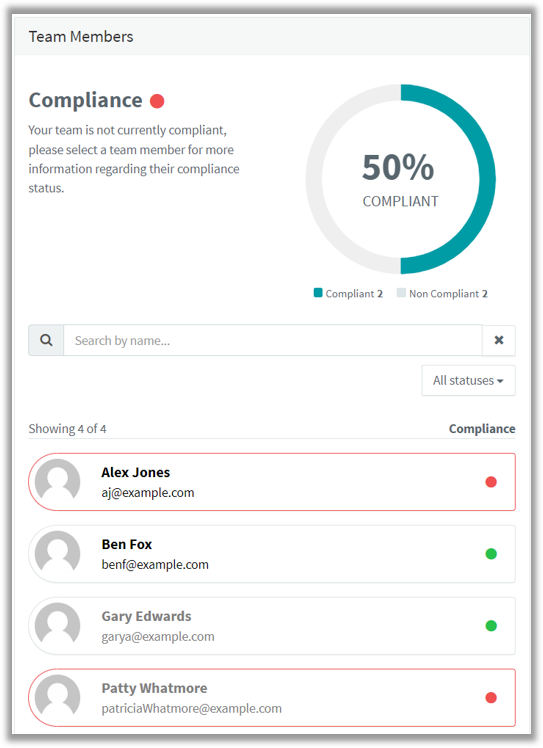The height and width of the screenshot is (748, 543).
Task: Click Gary Edwards's avatar icon
Action: pos(58,625)
